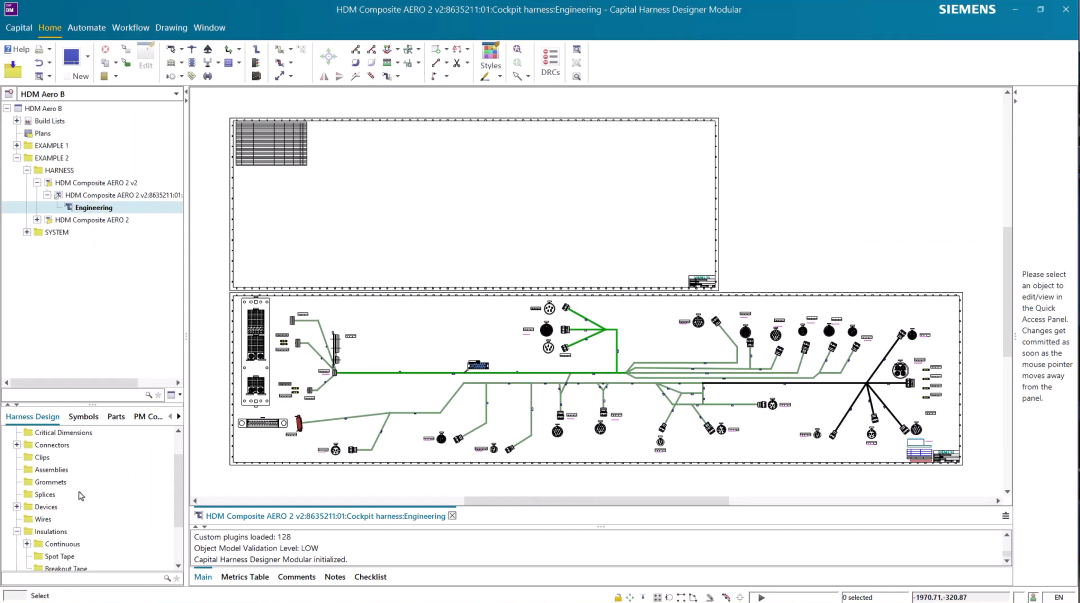Select the Grommets folder

[x=50, y=482]
